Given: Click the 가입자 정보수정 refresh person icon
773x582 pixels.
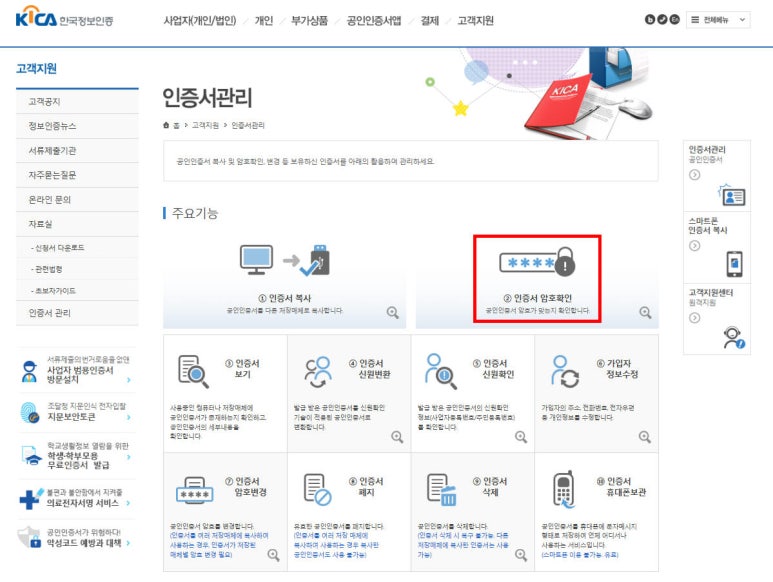Looking at the screenshot, I should 564,371.
